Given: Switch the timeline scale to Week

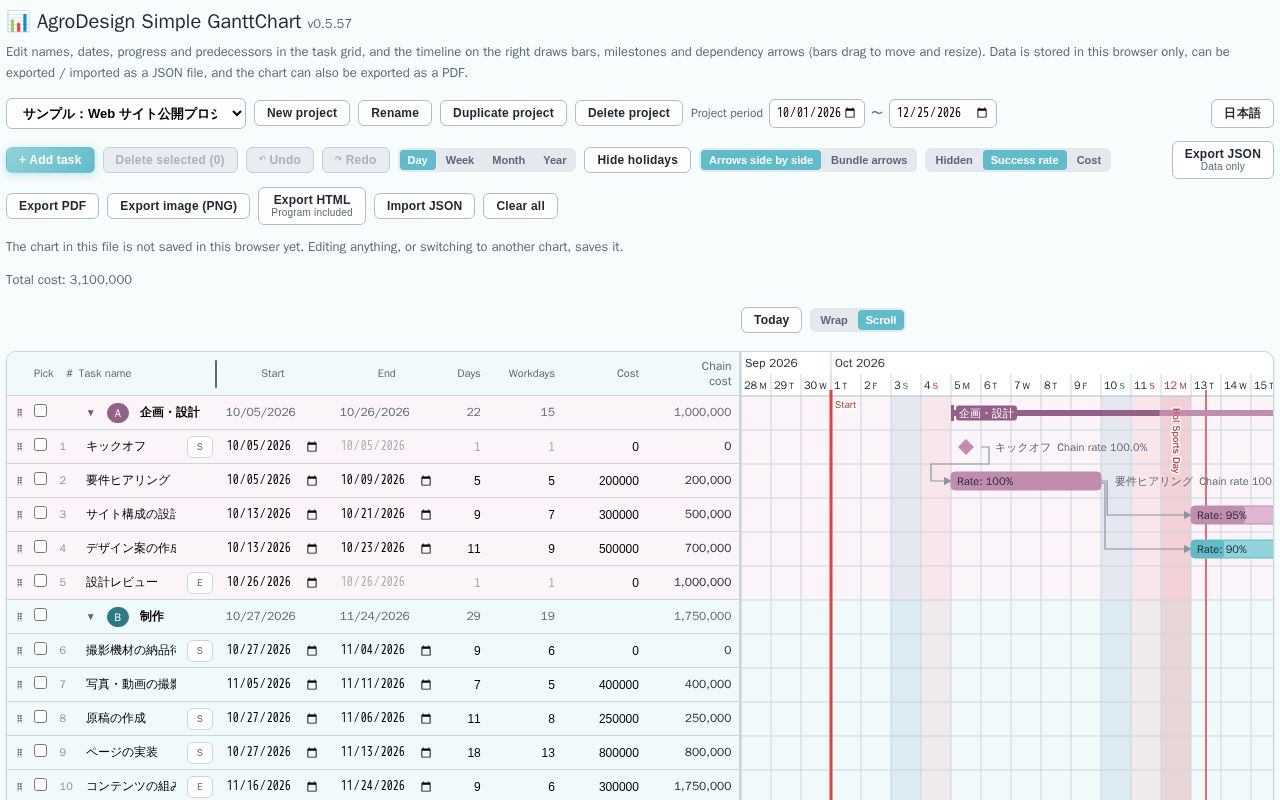Looking at the screenshot, I should pos(460,160).
